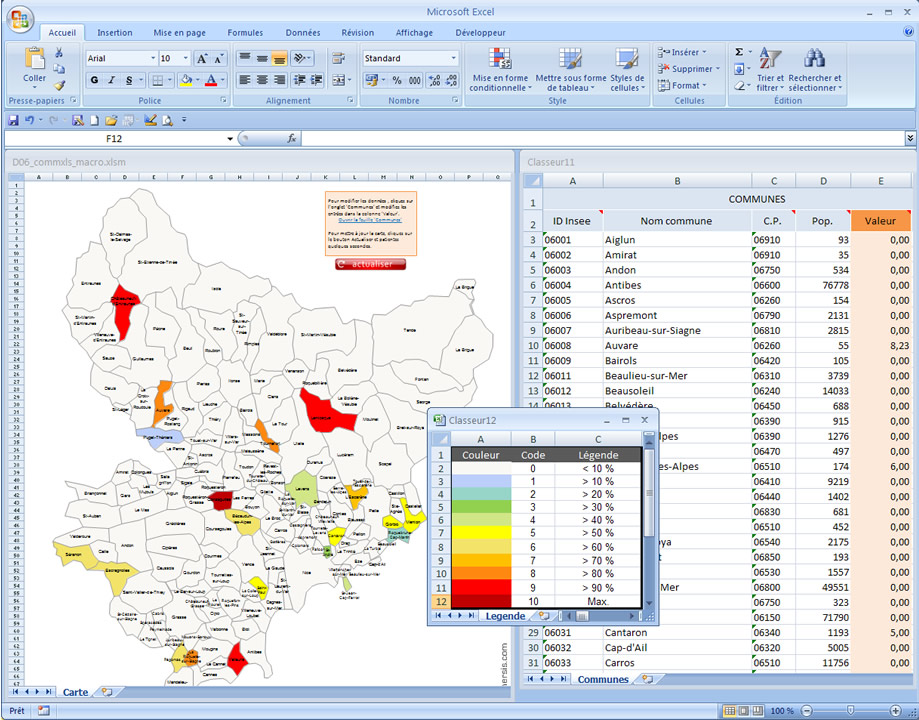Screen dimensions: 919x720
Task: Click the Undo arrow icon
Action: pyautogui.click(x=29, y=120)
